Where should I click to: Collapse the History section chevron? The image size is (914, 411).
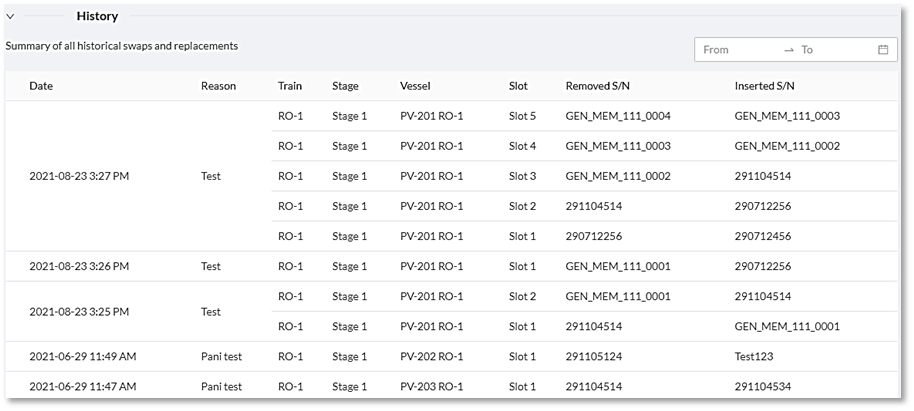(10, 17)
